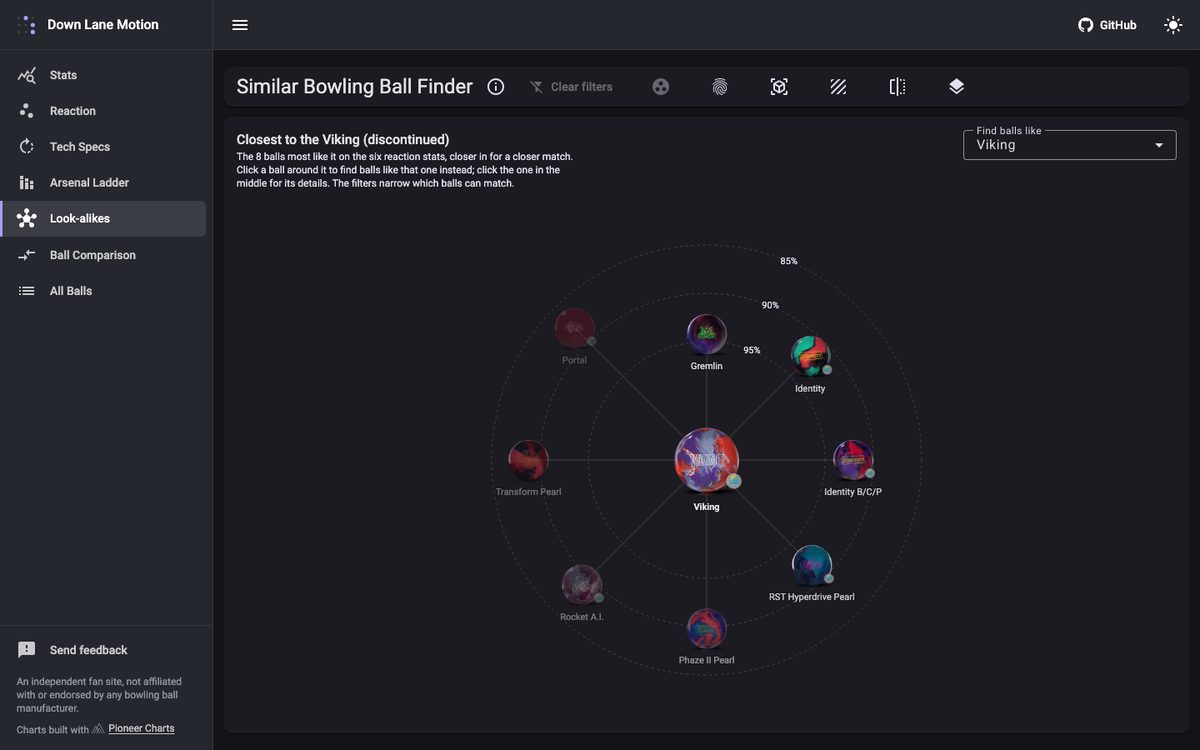Click the 95% ring label
The width and height of the screenshot is (1200, 750).
click(752, 350)
